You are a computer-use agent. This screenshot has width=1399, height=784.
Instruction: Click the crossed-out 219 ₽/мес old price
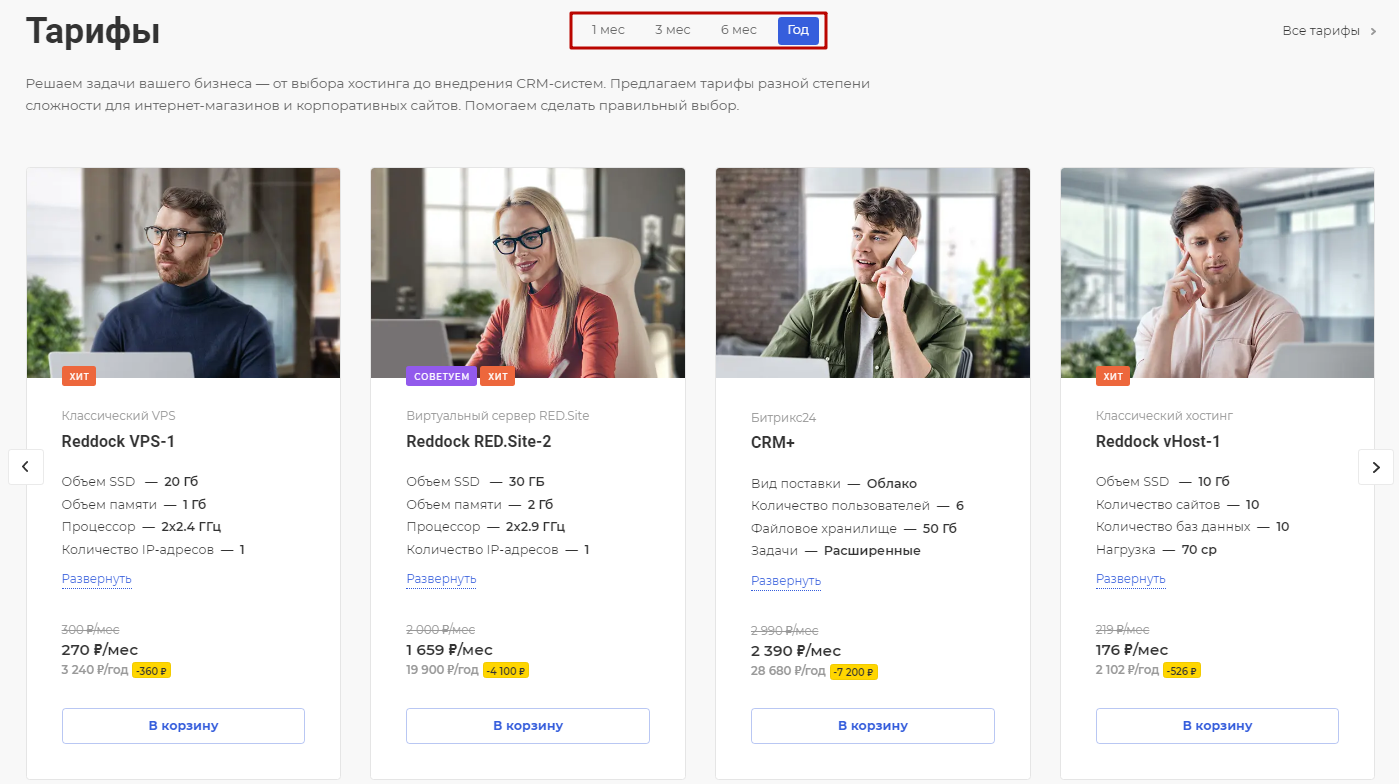(x=1124, y=630)
